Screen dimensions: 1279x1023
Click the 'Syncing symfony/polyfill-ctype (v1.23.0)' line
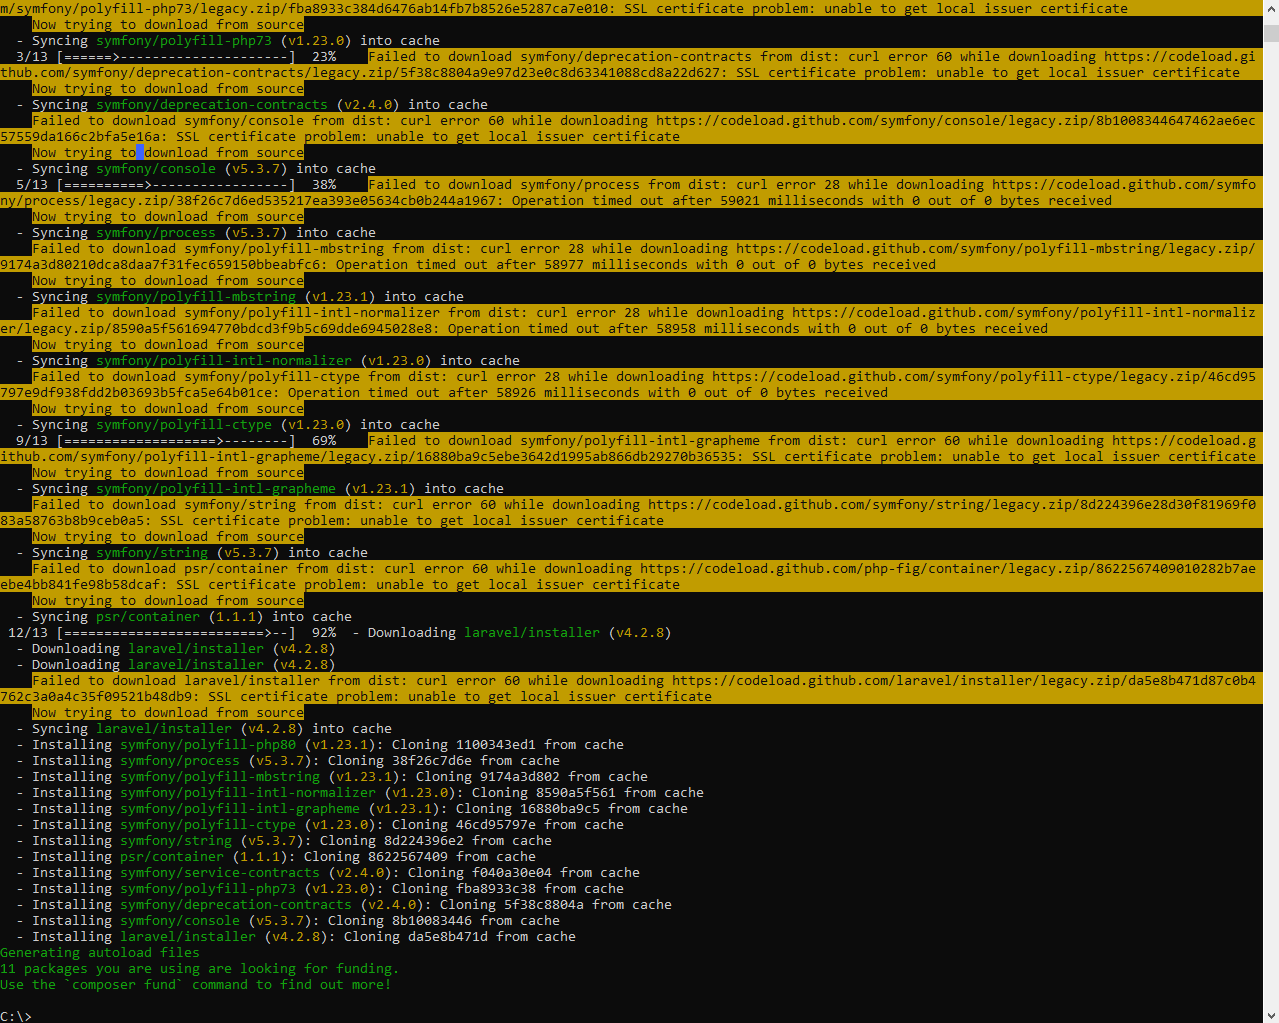pos(228,425)
